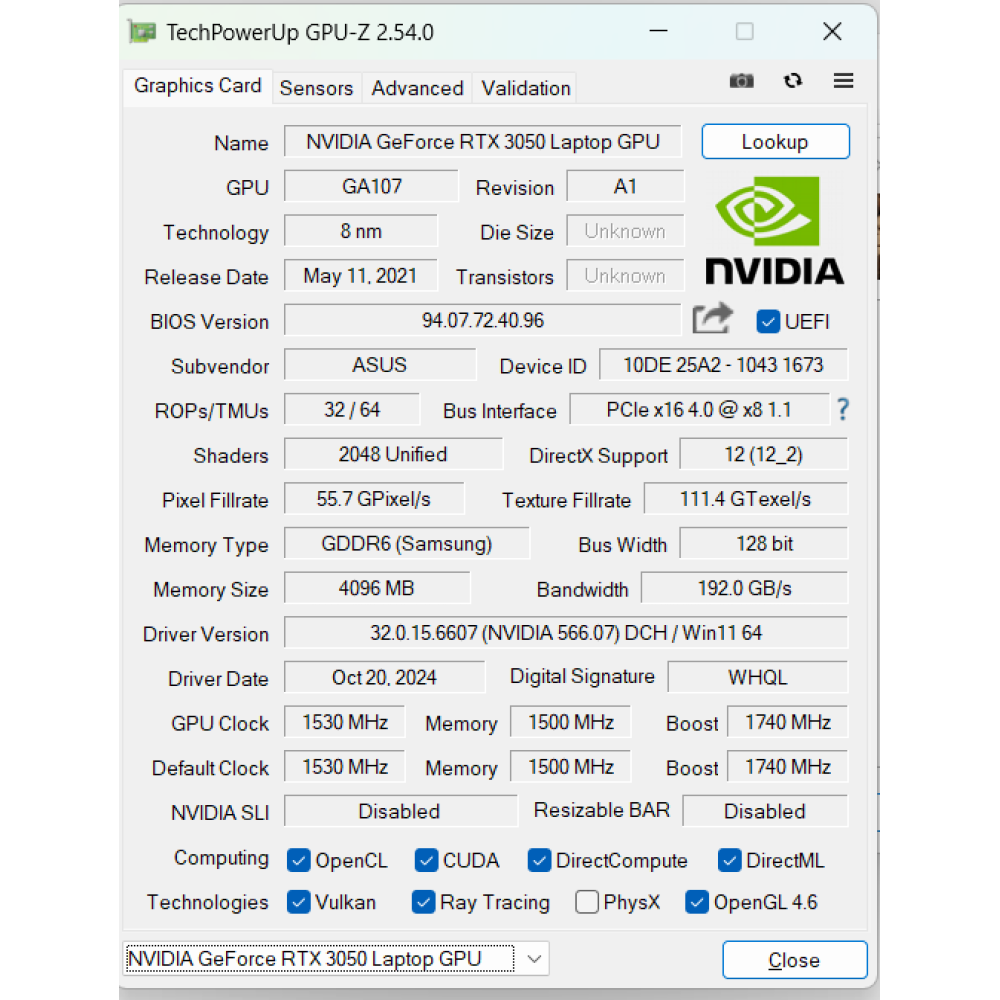The width and height of the screenshot is (1000, 1000).
Task: Click Memory Type GDDR6 (Samsung)
Action: [x=407, y=543]
